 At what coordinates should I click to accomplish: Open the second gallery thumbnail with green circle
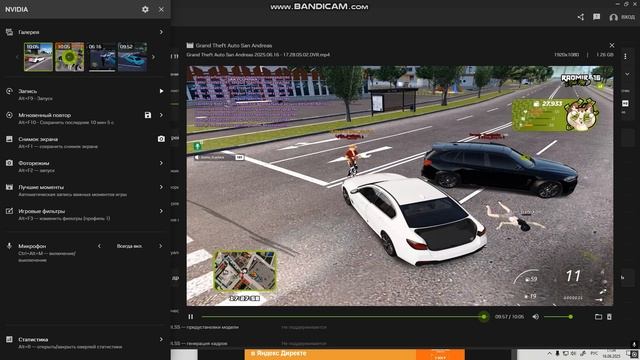point(69,57)
